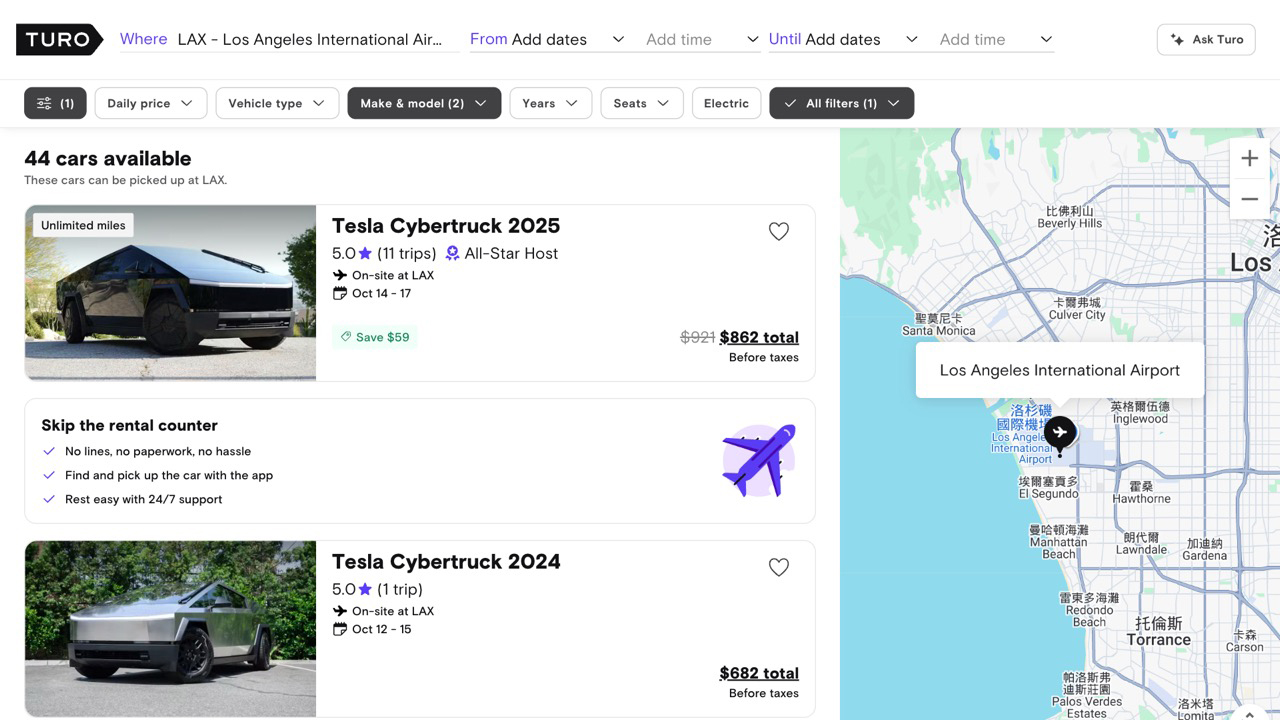Favorite the Tesla Cybertruck 2025 heart icon

coord(778,232)
